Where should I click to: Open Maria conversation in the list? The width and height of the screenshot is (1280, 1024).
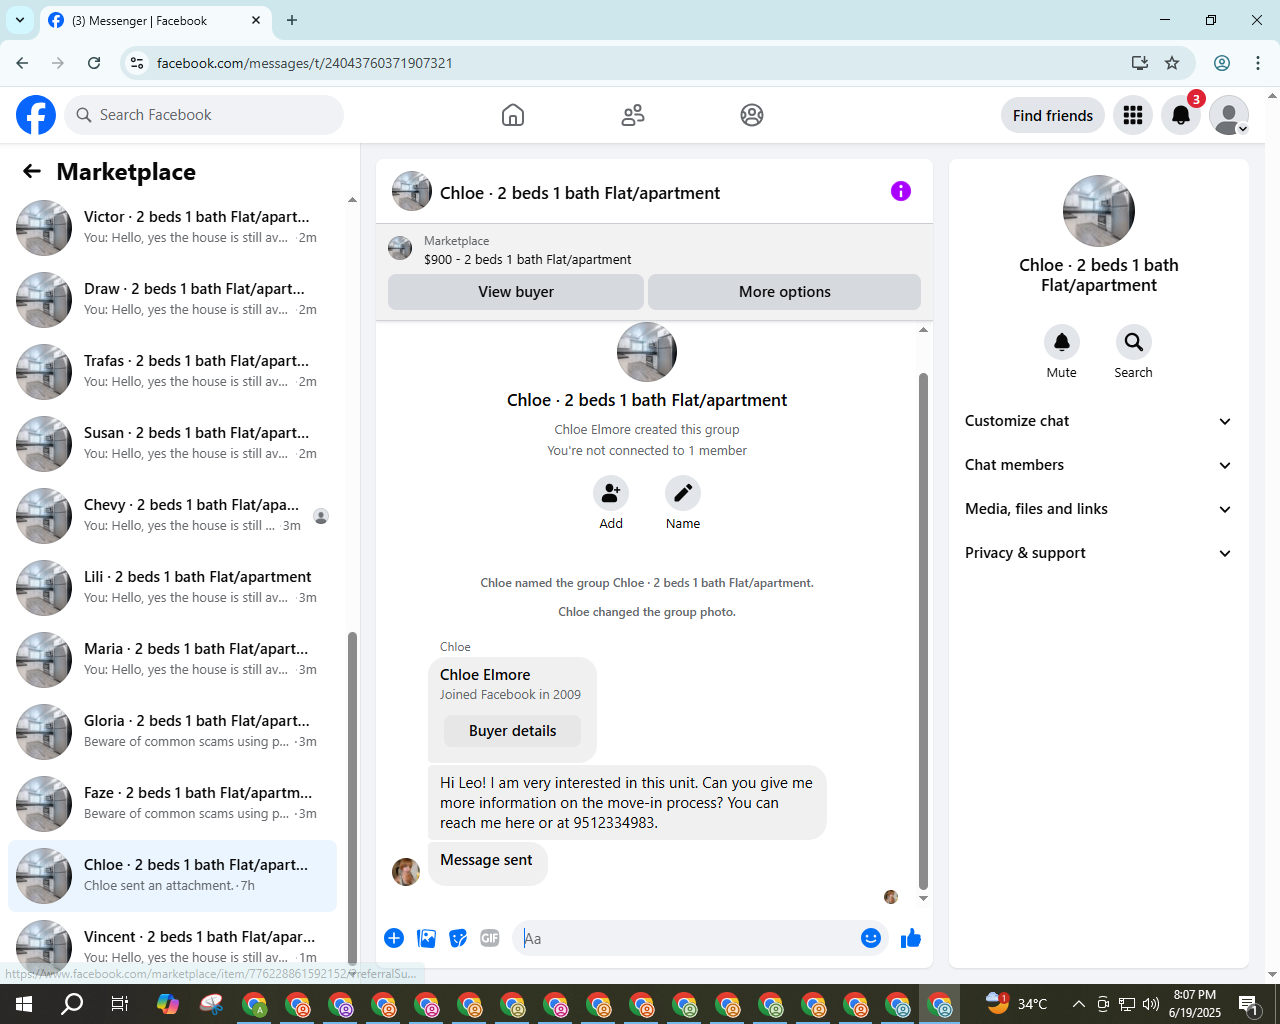(172, 659)
